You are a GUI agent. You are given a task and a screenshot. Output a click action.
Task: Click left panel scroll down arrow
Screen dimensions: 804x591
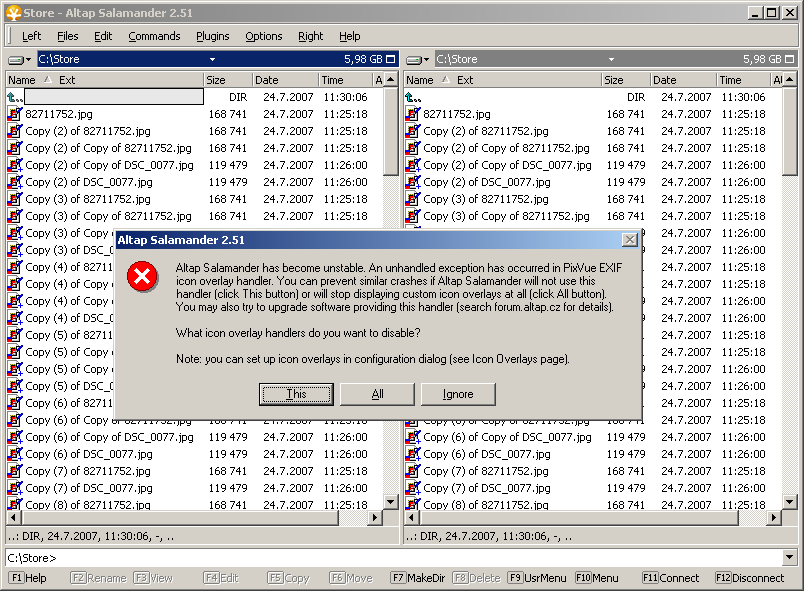pyautogui.click(x=391, y=502)
